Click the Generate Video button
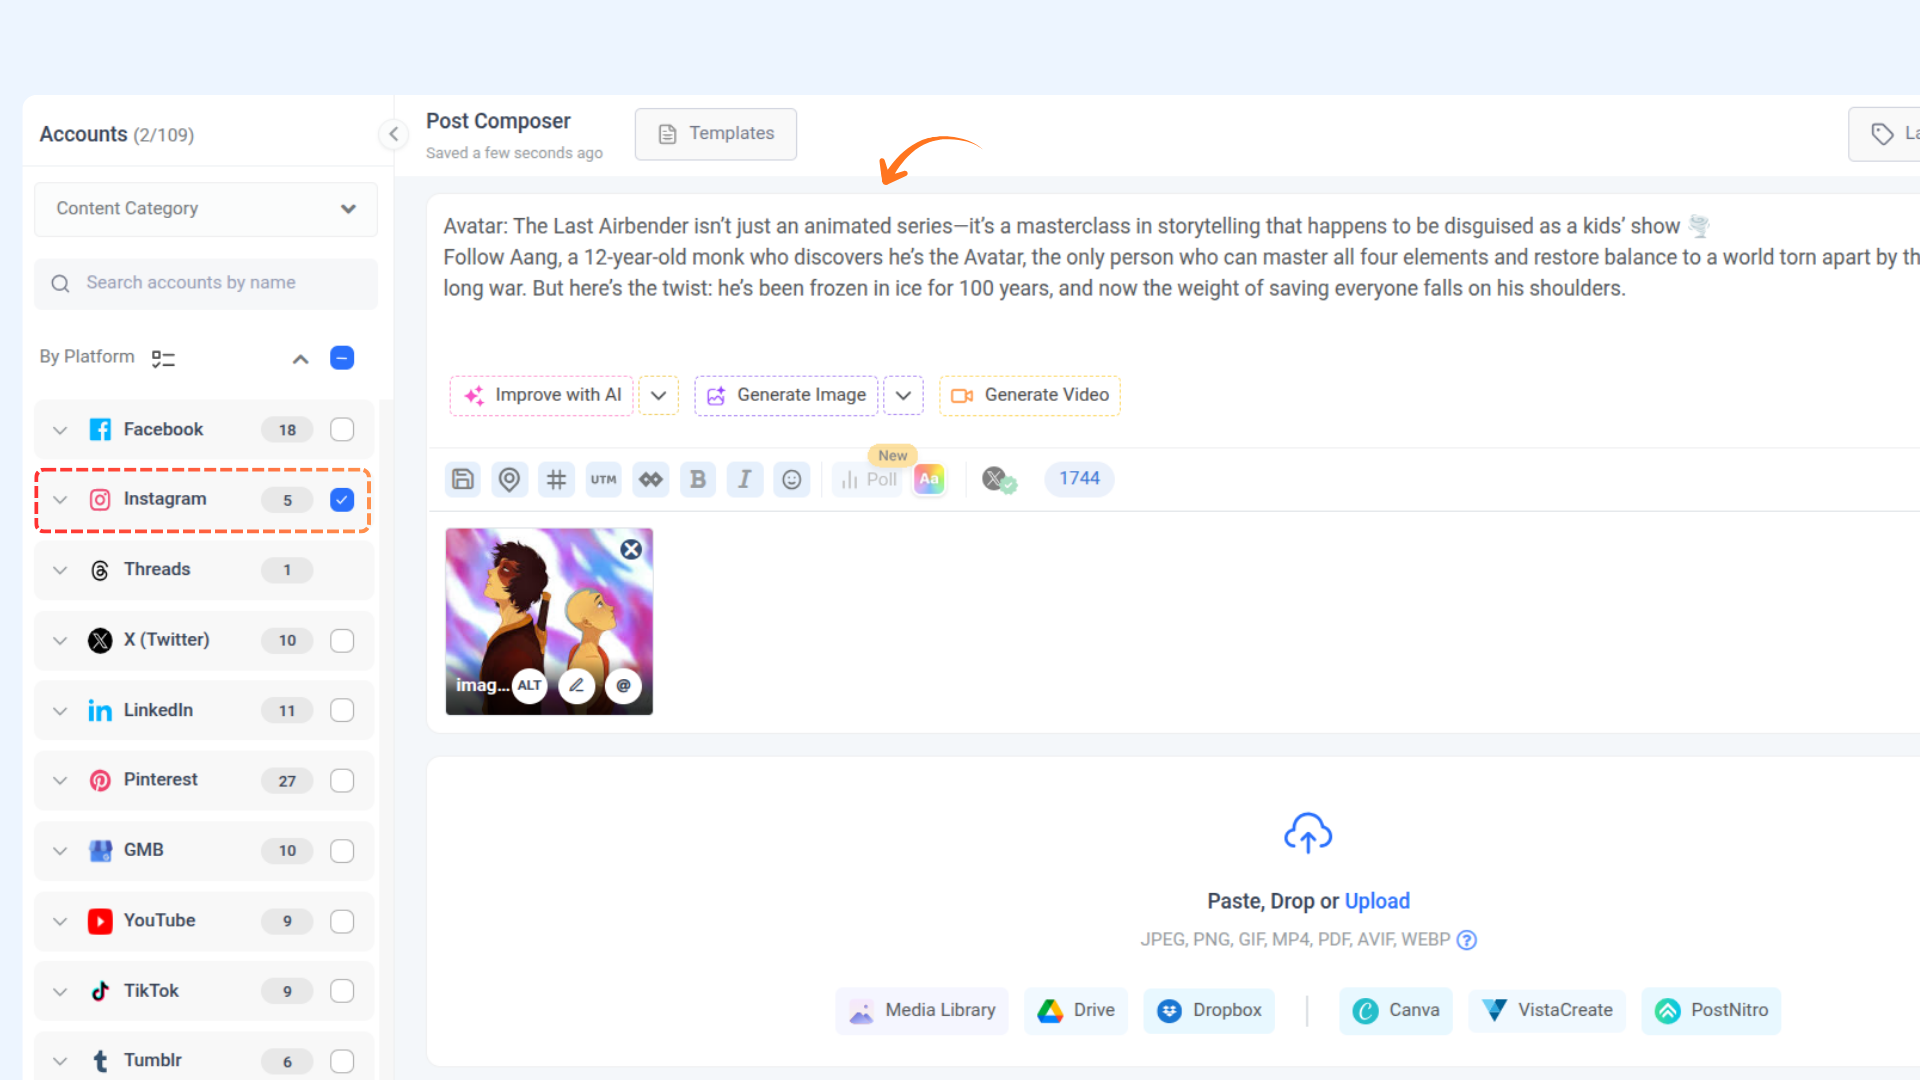This screenshot has width=1920, height=1080. 1030,395
